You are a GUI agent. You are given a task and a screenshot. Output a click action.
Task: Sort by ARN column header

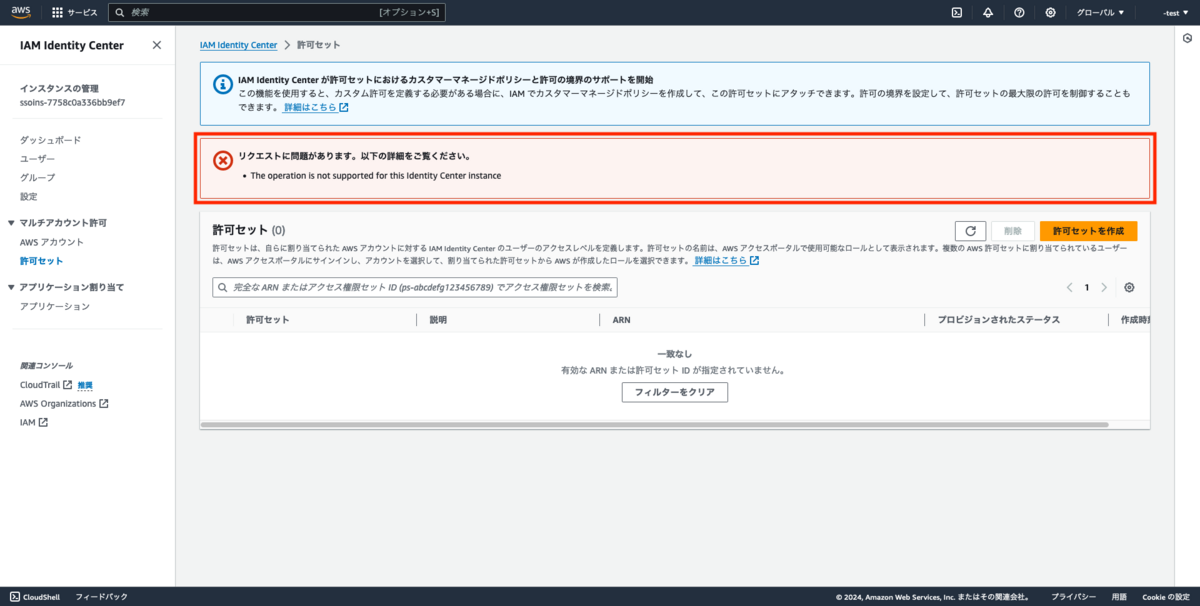click(621, 320)
